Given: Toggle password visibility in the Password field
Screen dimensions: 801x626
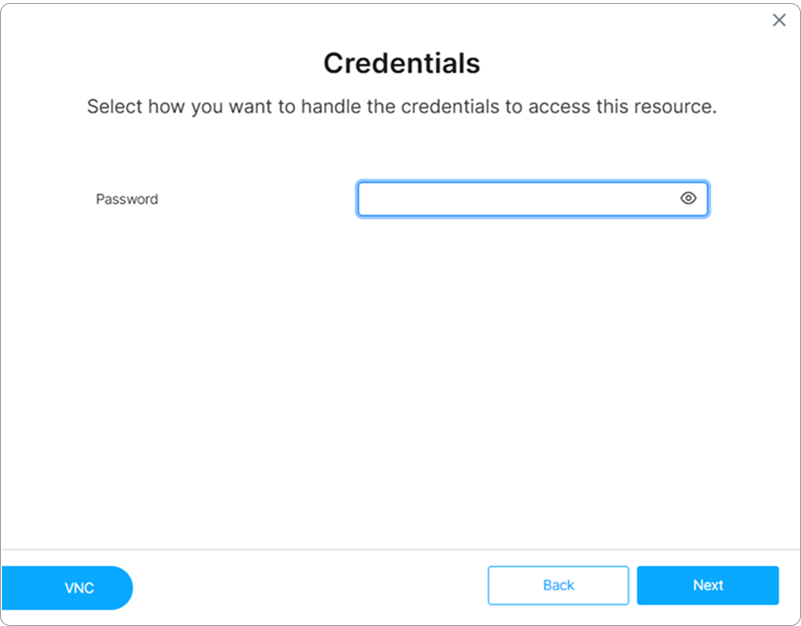Looking at the screenshot, I should (x=688, y=199).
